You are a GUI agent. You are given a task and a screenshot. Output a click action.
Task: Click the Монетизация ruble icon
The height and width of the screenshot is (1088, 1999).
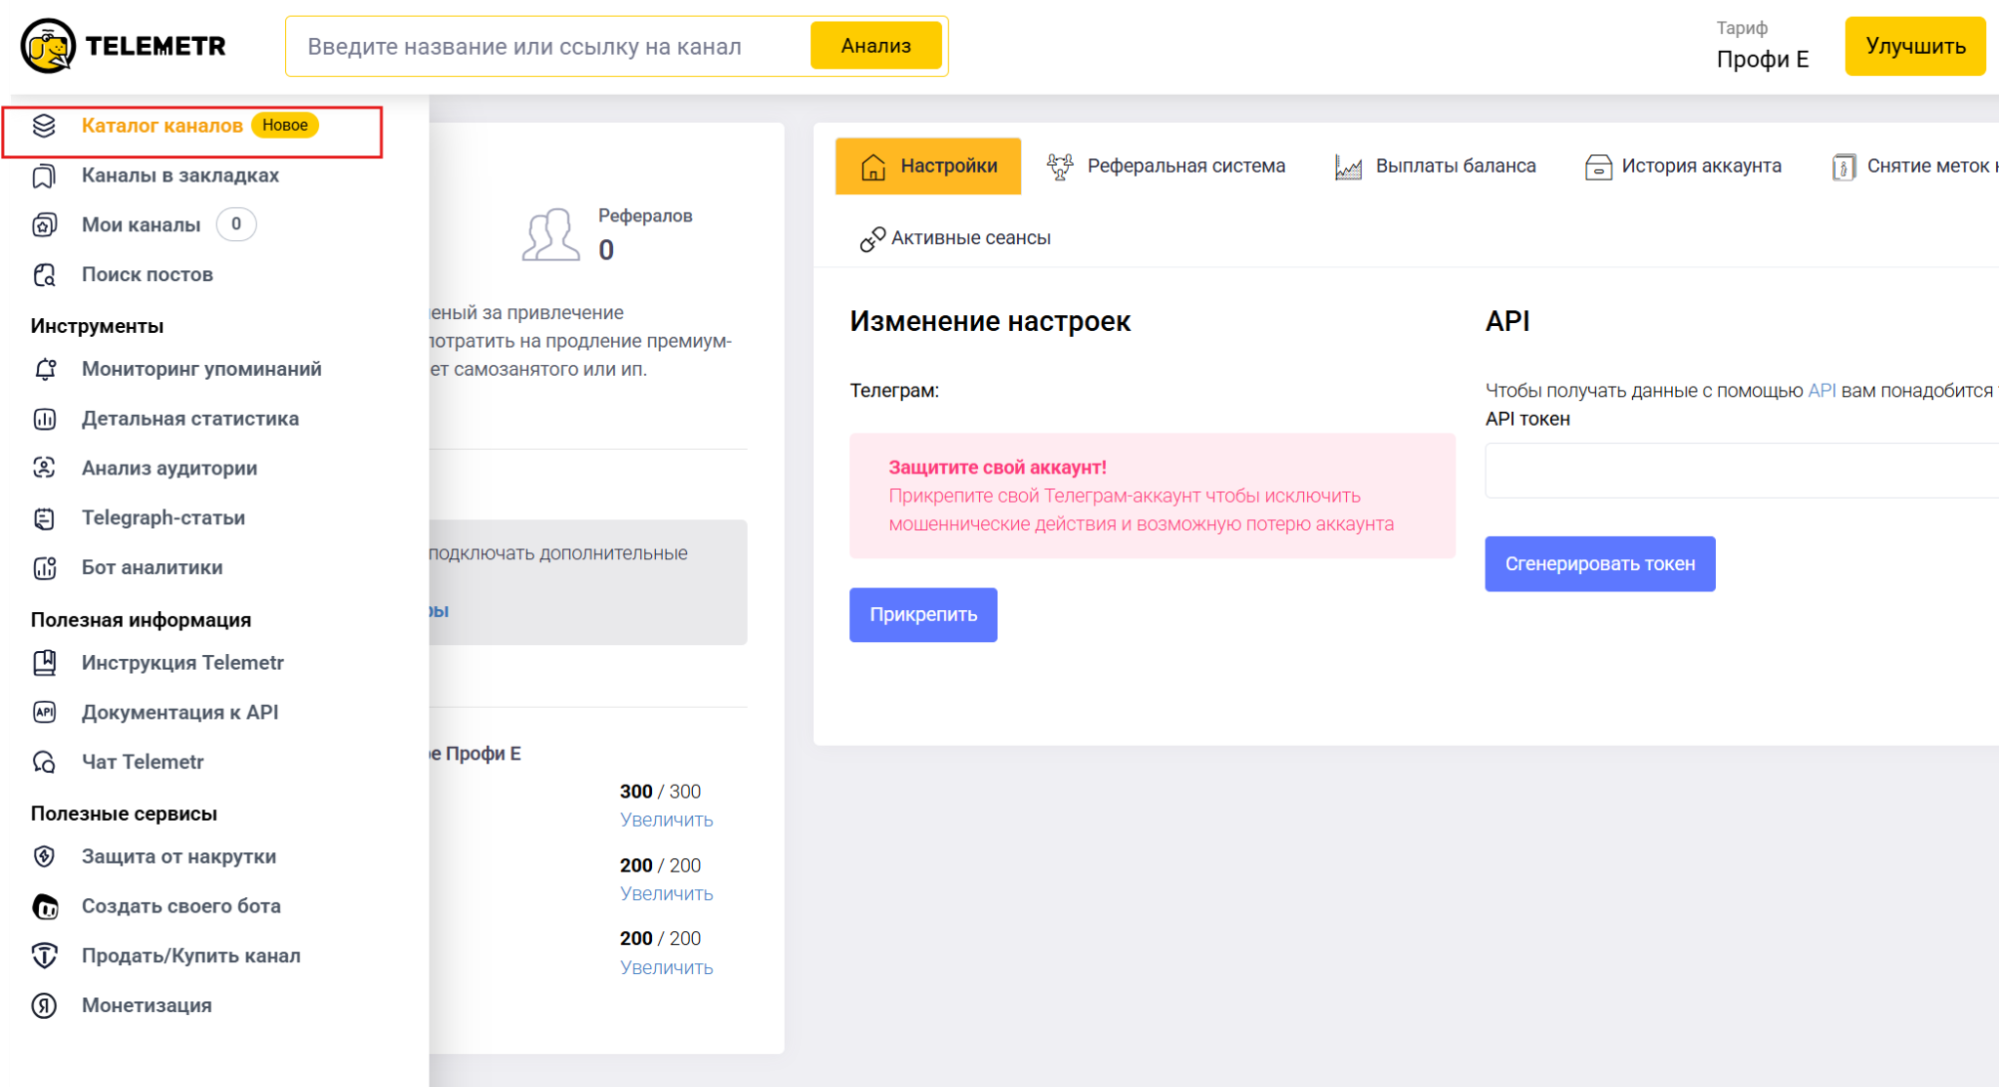45,1005
